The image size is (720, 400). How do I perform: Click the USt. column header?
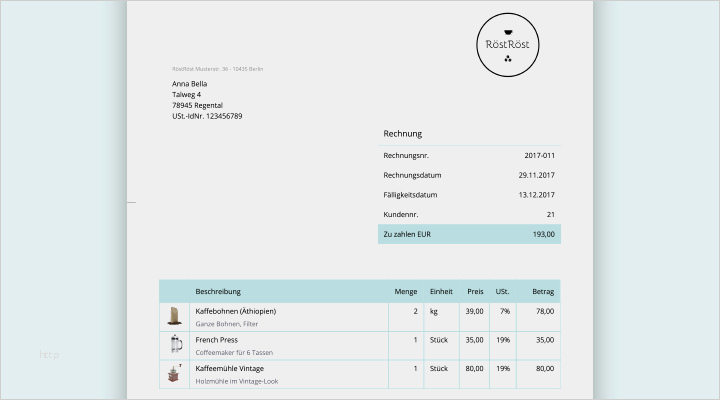(502, 291)
